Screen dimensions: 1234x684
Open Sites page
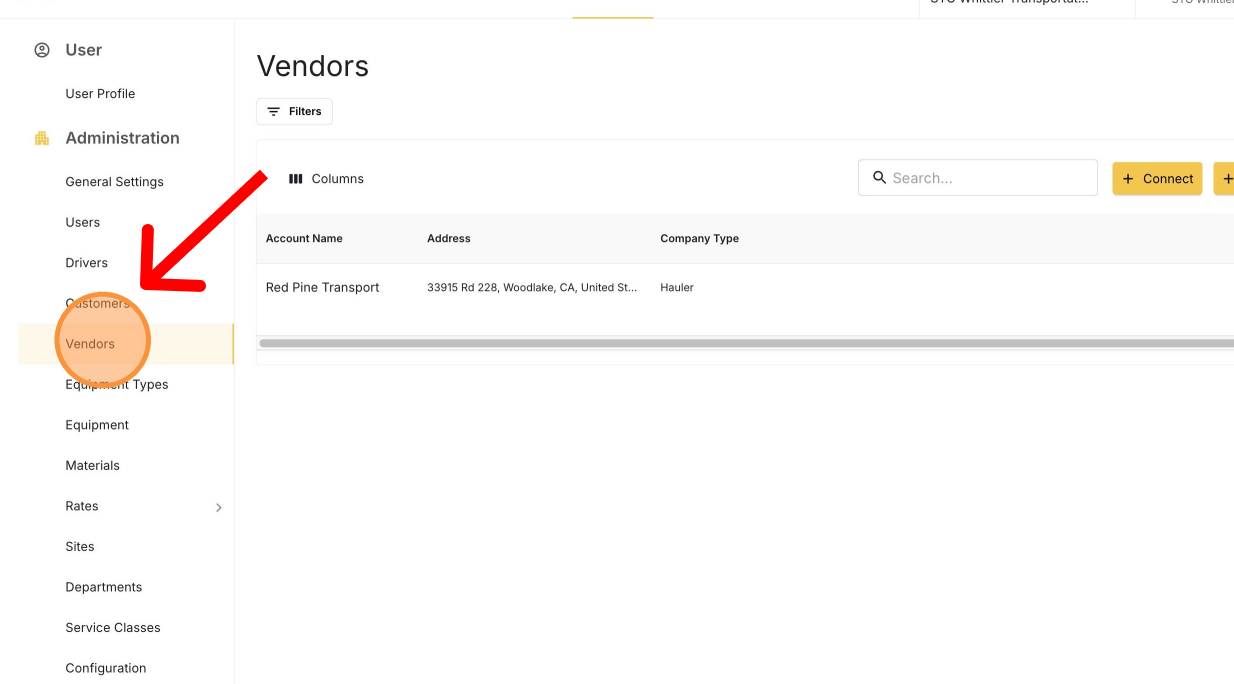pos(80,547)
